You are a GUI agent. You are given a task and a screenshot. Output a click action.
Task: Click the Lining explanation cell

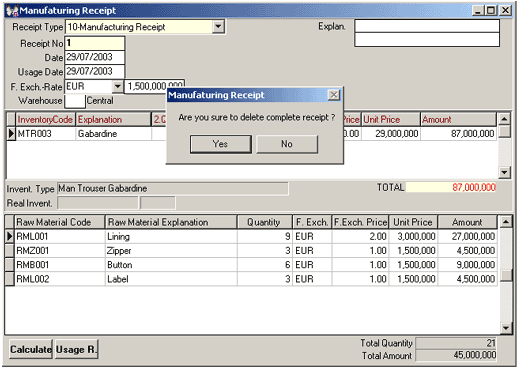[x=171, y=236]
